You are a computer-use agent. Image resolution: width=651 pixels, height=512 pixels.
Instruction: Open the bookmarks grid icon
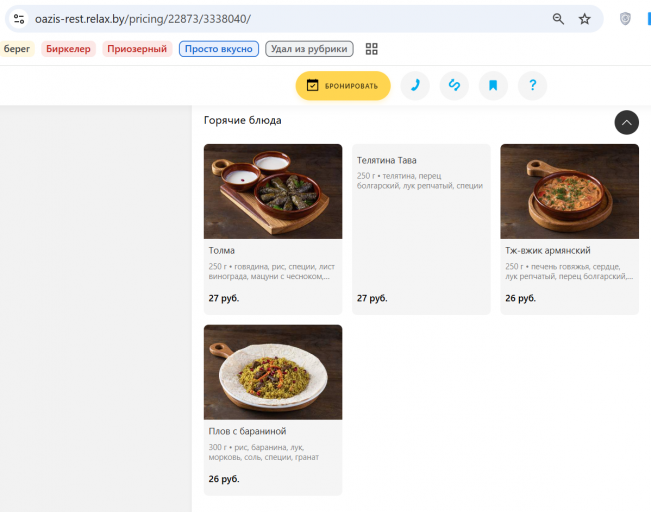(x=372, y=49)
